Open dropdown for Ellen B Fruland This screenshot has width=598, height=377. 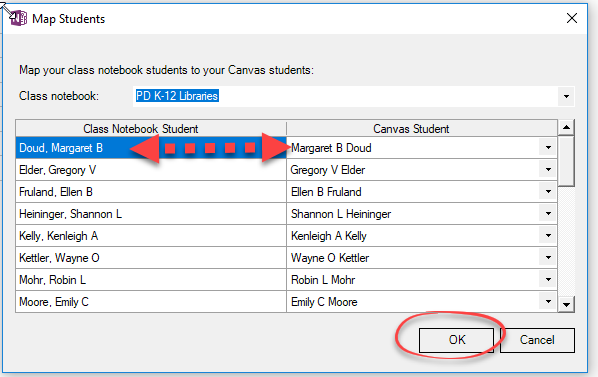point(548,192)
